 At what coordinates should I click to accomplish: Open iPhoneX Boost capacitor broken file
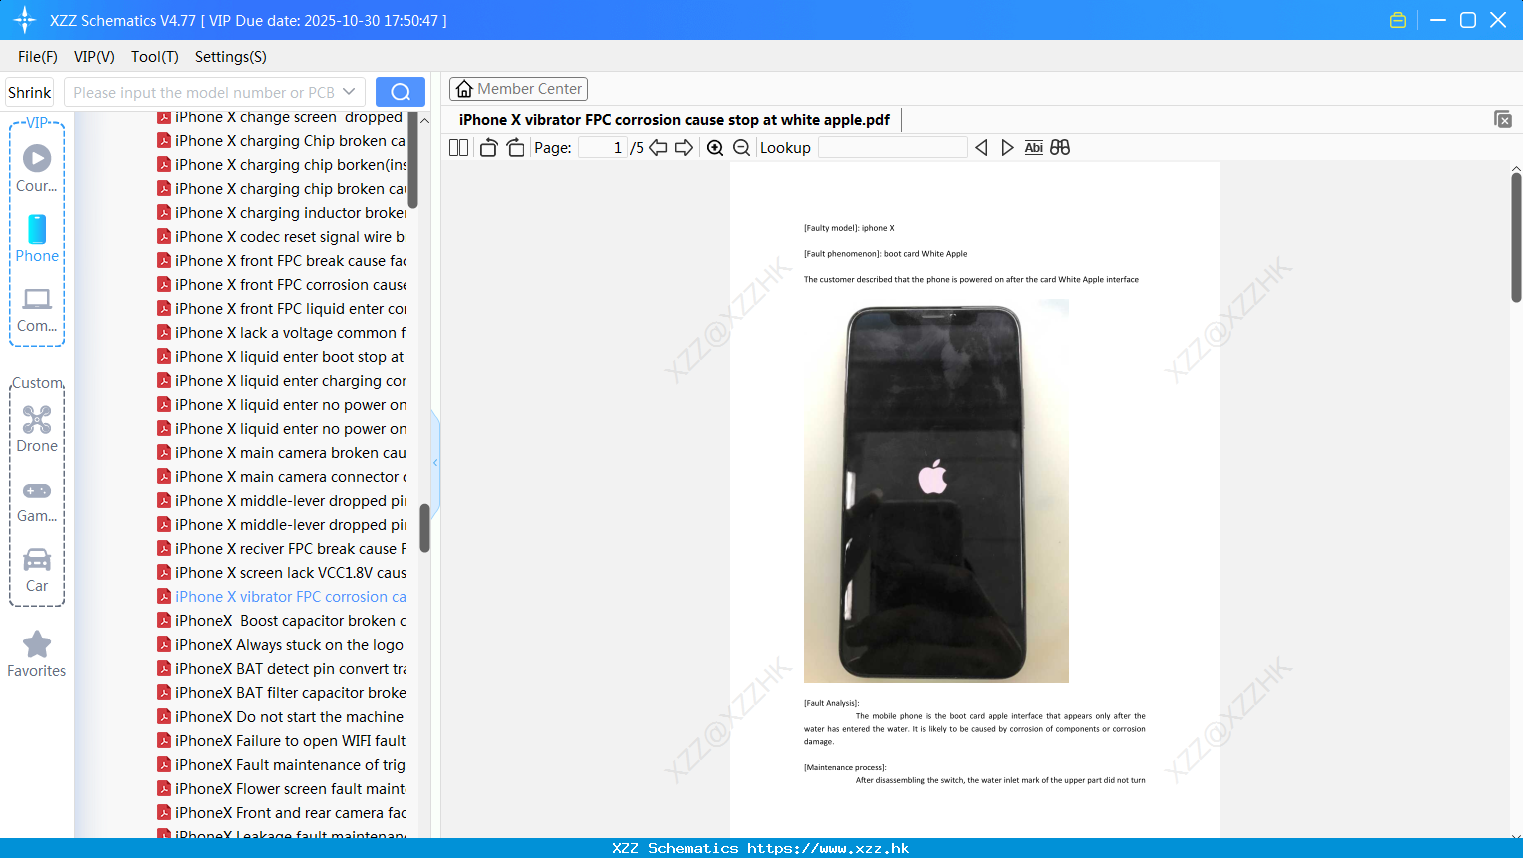click(282, 621)
